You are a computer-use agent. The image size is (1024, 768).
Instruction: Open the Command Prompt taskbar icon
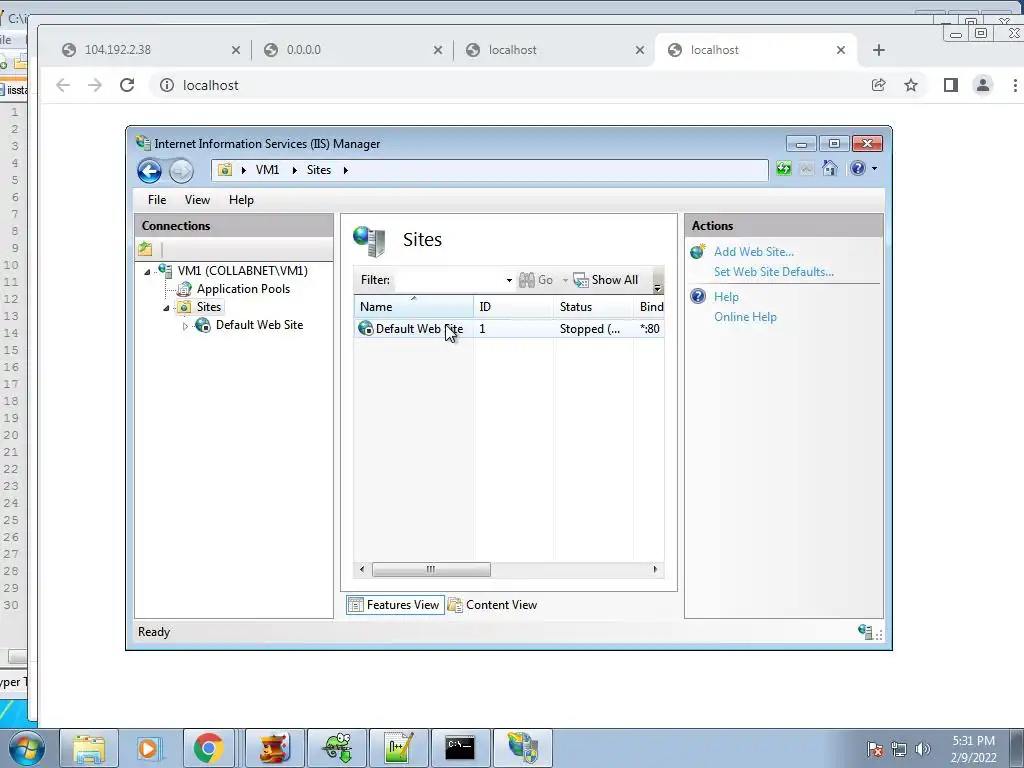(x=460, y=748)
